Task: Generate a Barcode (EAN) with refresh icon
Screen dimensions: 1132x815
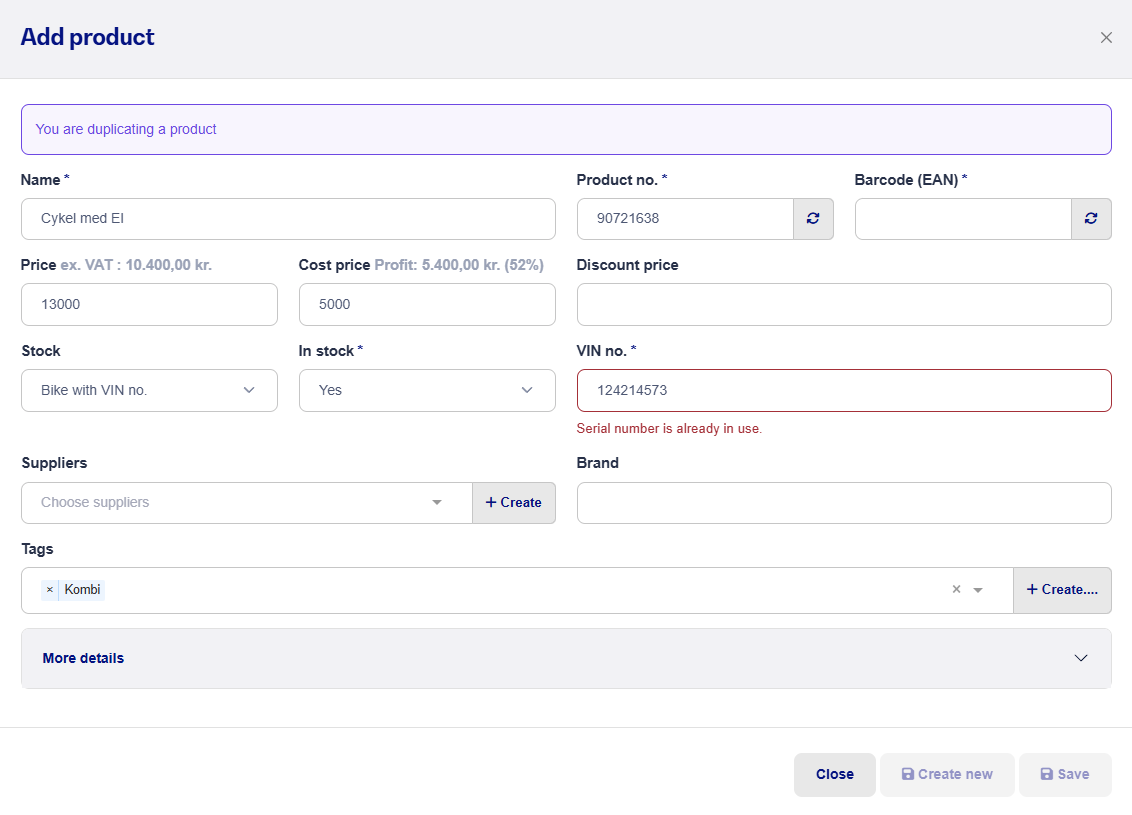Action: pyautogui.click(x=1091, y=219)
